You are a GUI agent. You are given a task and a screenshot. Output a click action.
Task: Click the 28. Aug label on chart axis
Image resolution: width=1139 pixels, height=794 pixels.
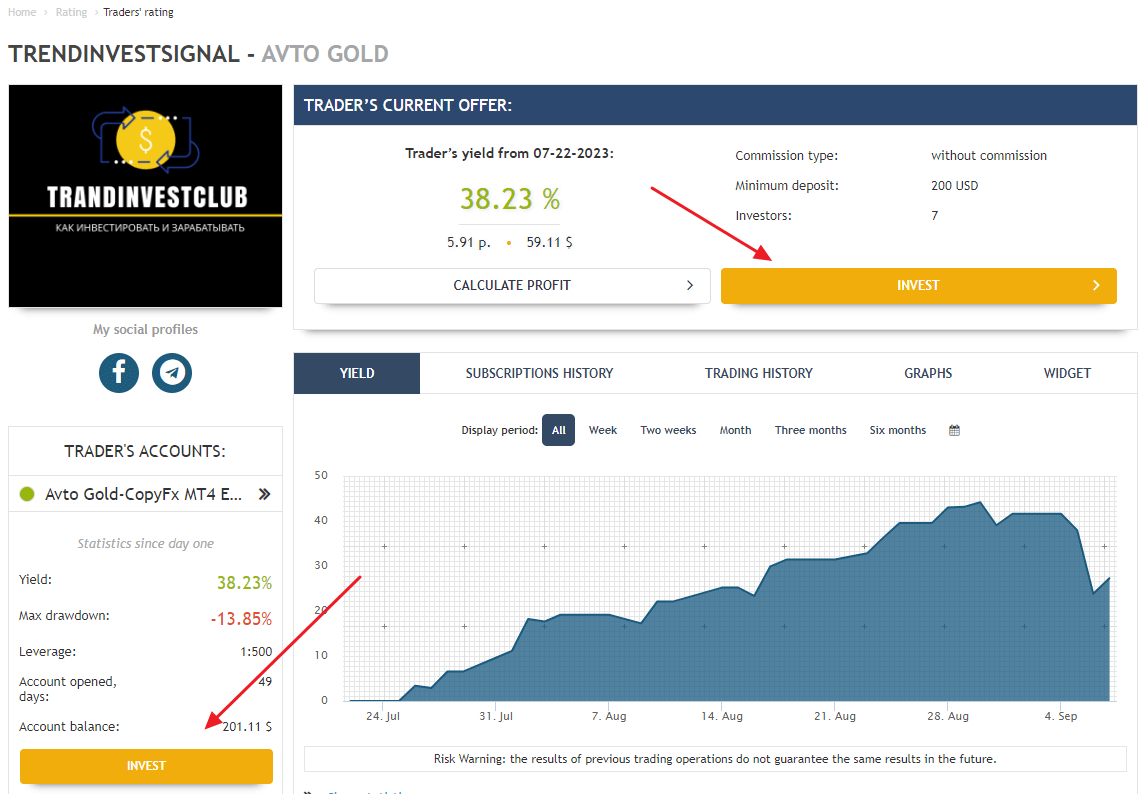point(947,716)
